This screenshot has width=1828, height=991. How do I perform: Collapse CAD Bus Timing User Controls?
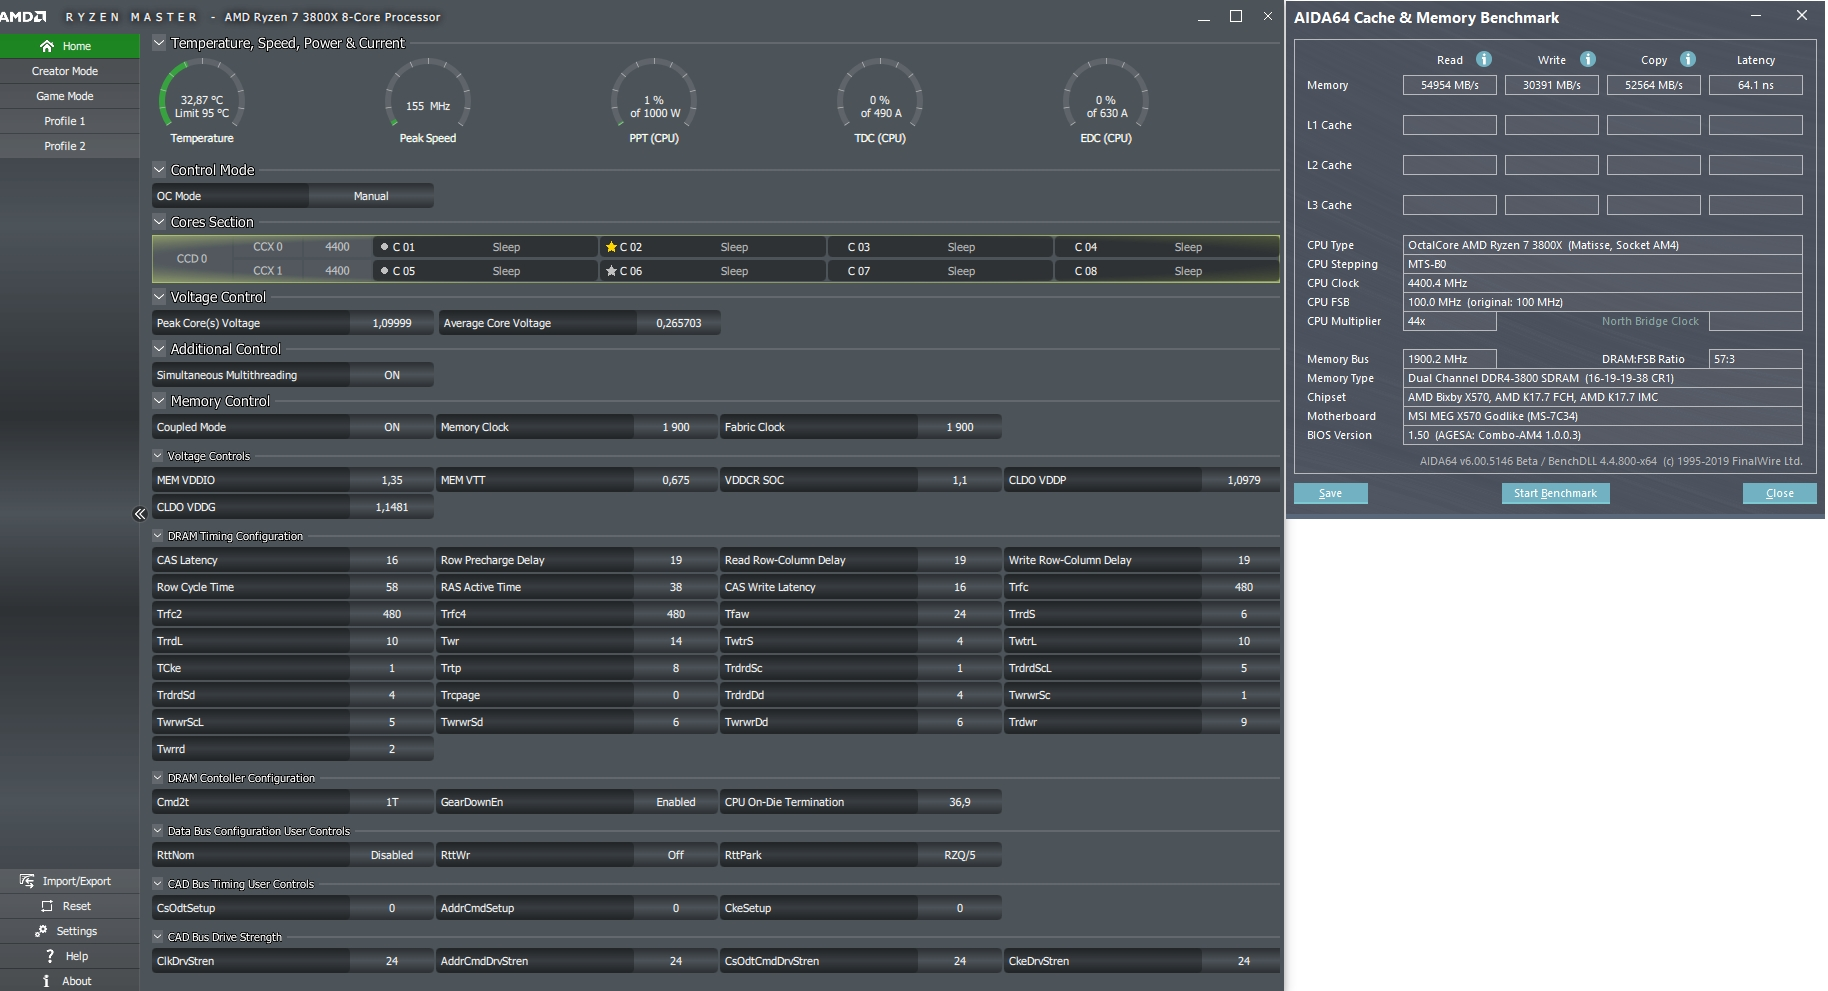(158, 884)
